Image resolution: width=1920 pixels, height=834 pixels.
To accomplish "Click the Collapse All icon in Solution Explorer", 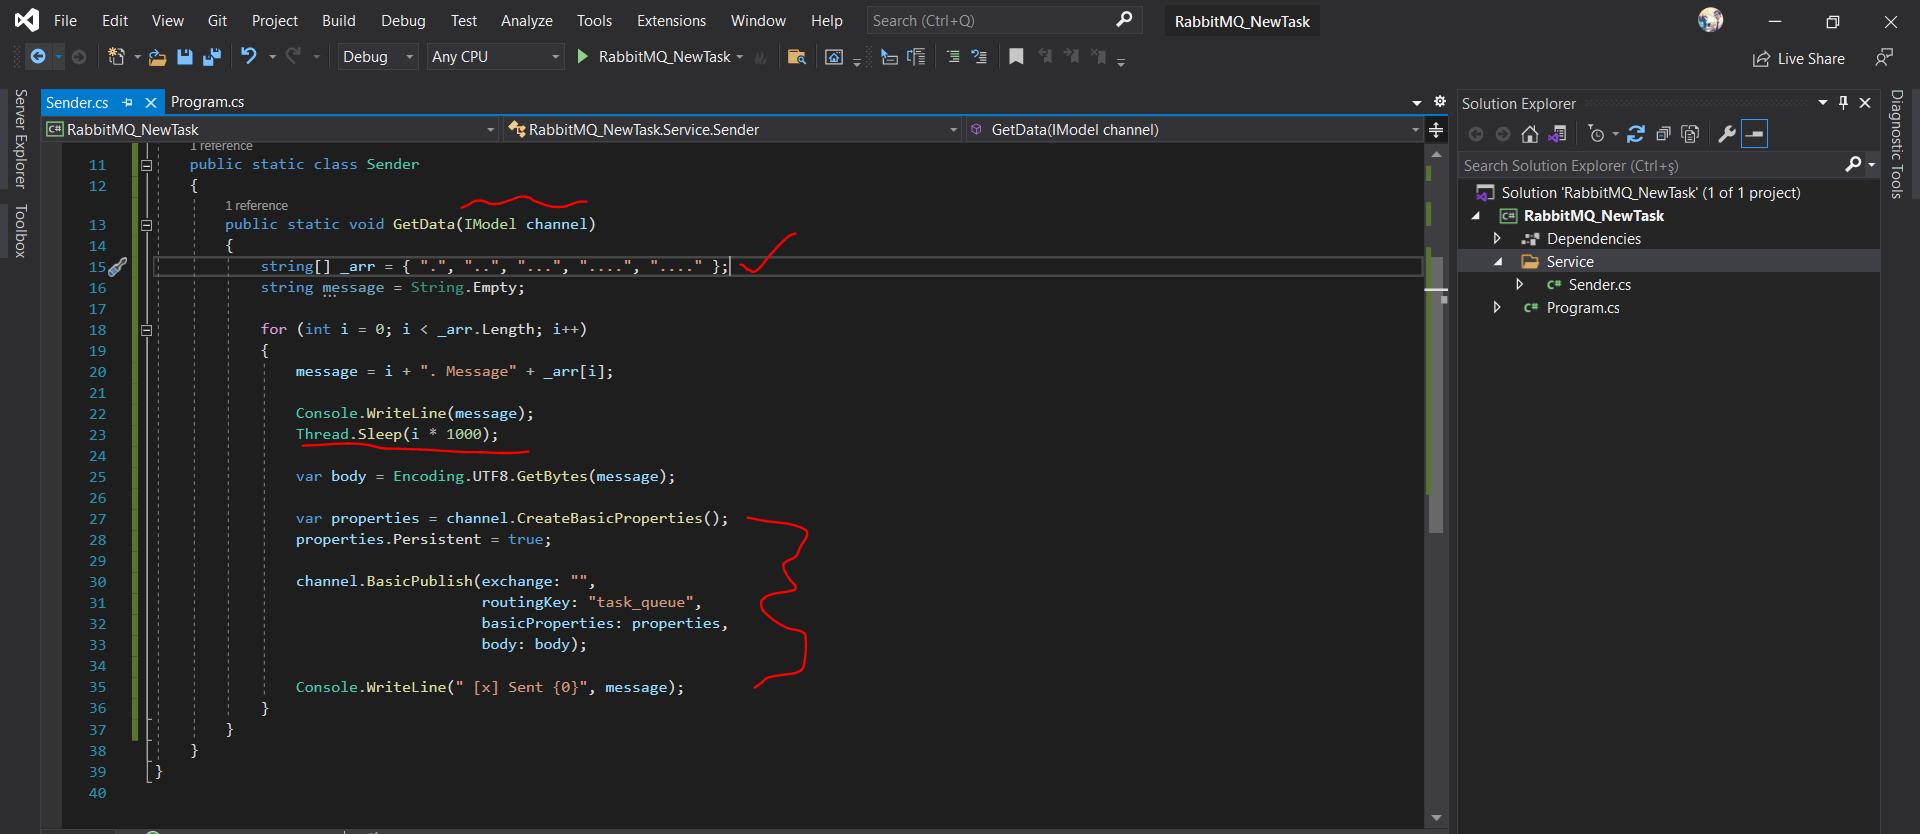I will [1663, 134].
